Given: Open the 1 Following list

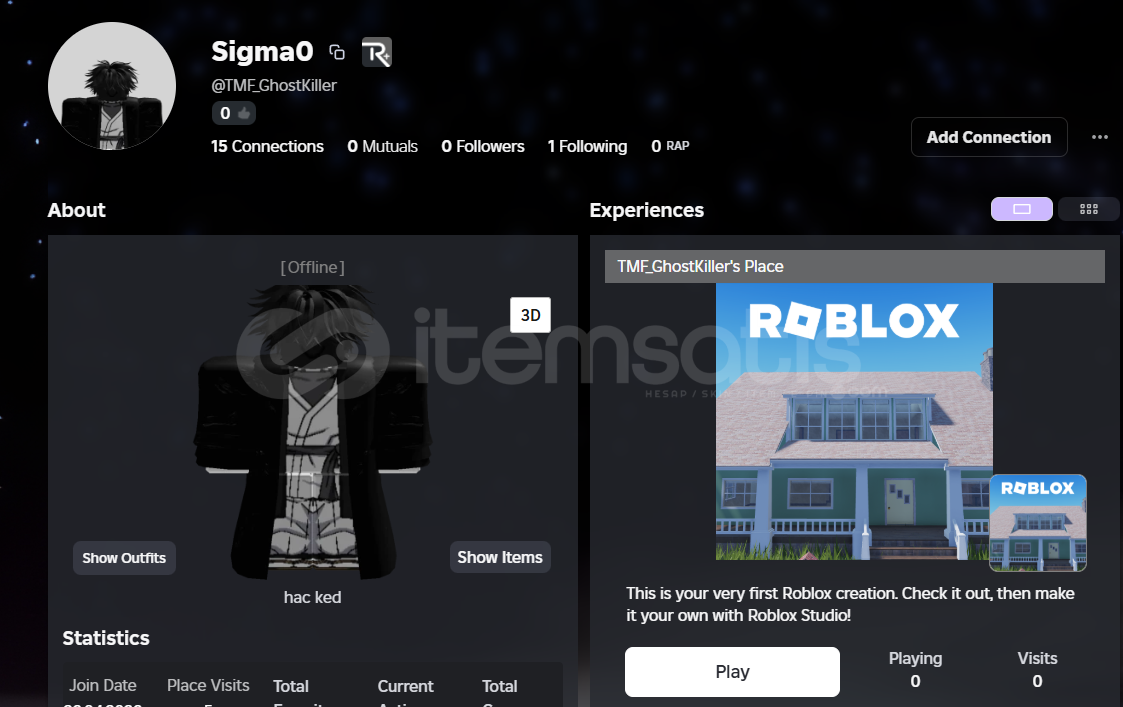Looking at the screenshot, I should 587,146.
